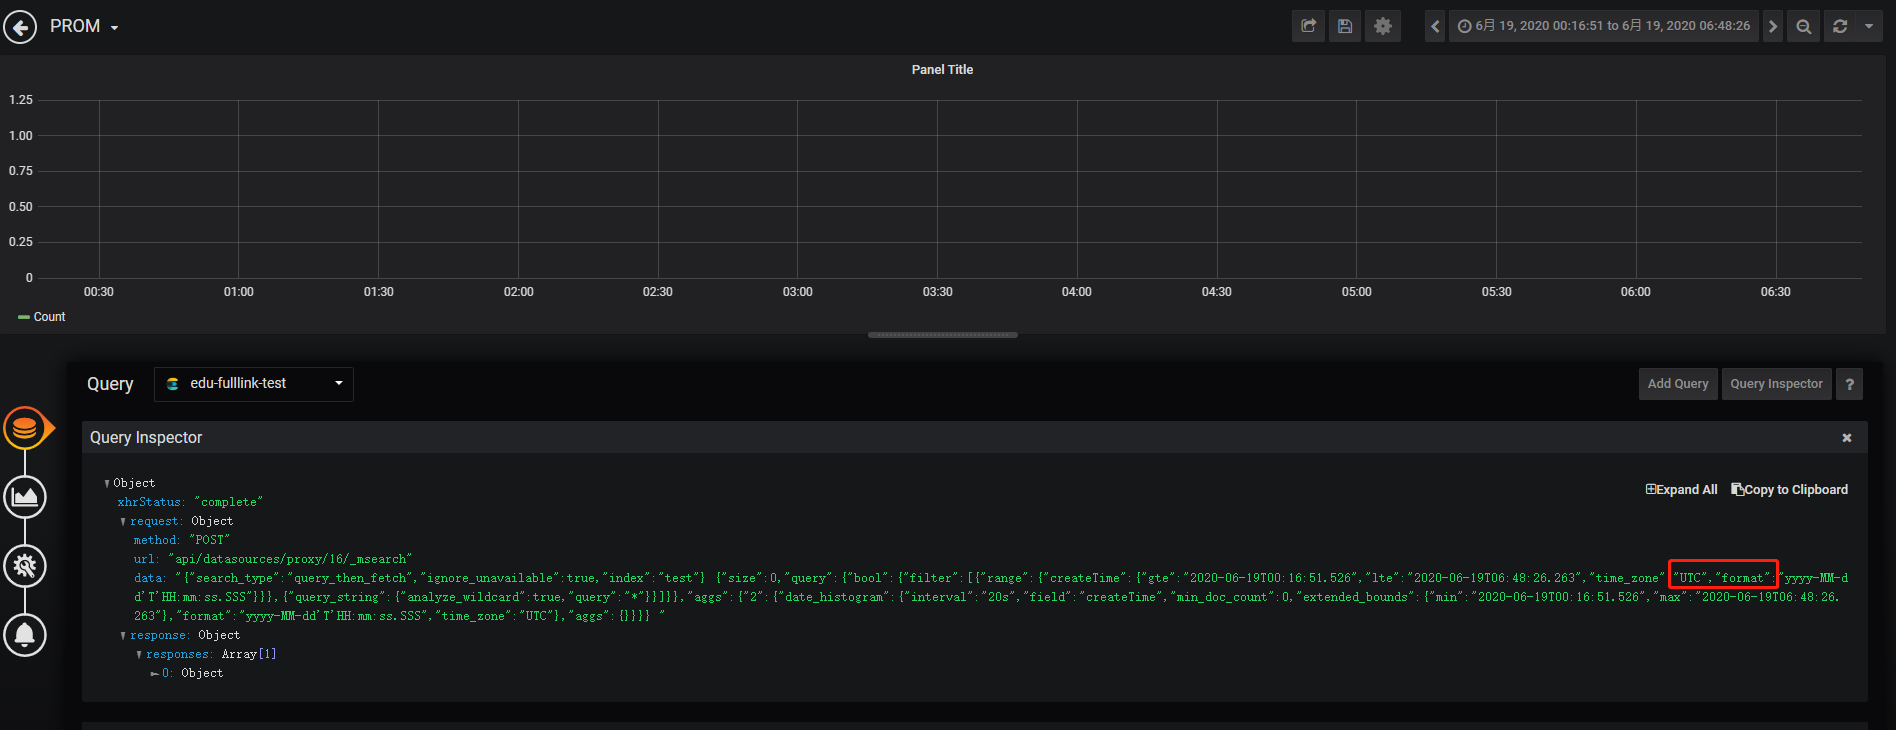Viewport: 1896px width, 730px height.
Task: Click the Add Query button
Action: click(1678, 384)
